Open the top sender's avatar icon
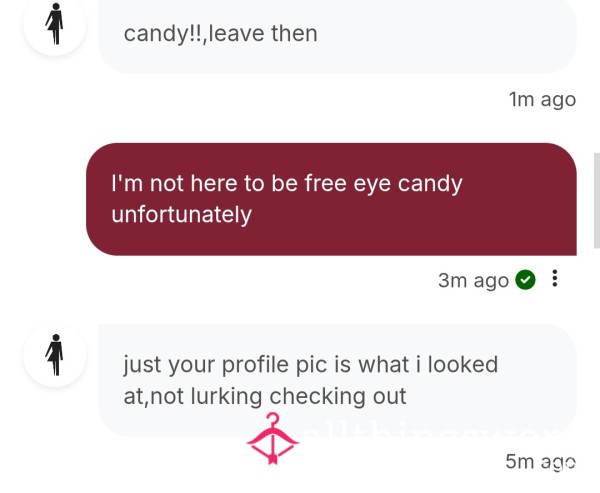 (x=54, y=24)
